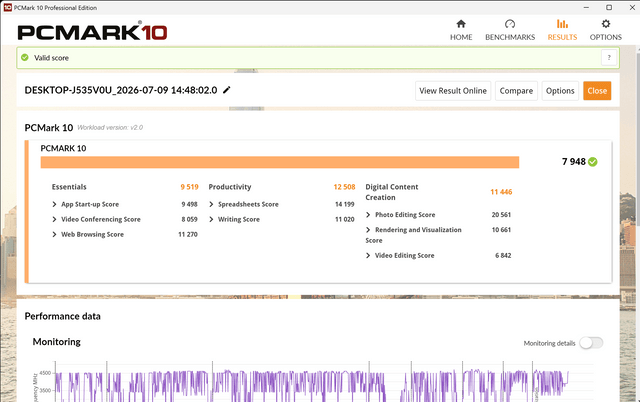640x402 pixels.
Task: Expand Spreadsheets Score
Action: pyautogui.click(x=211, y=204)
